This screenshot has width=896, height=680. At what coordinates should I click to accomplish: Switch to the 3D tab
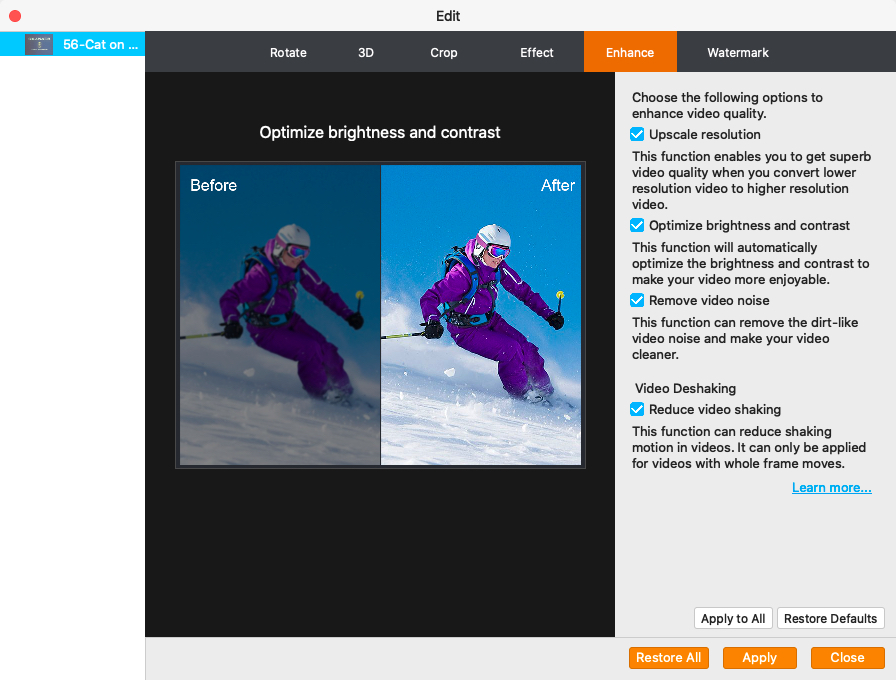(x=366, y=53)
